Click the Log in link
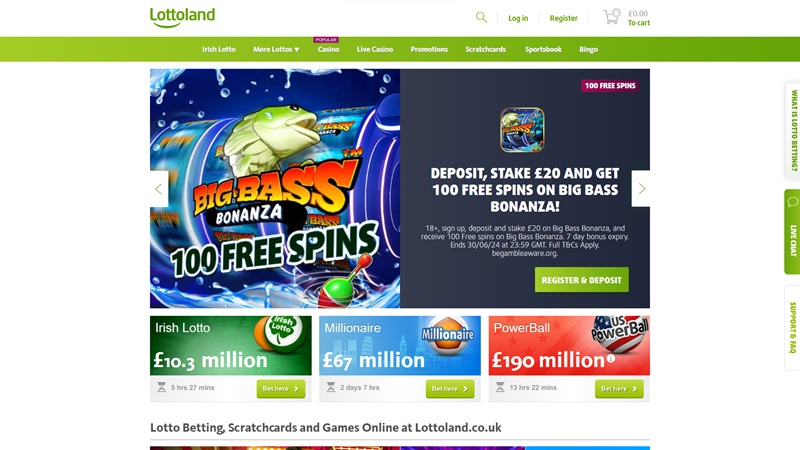The width and height of the screenshot is (800, 450). (x=518, y=18)
